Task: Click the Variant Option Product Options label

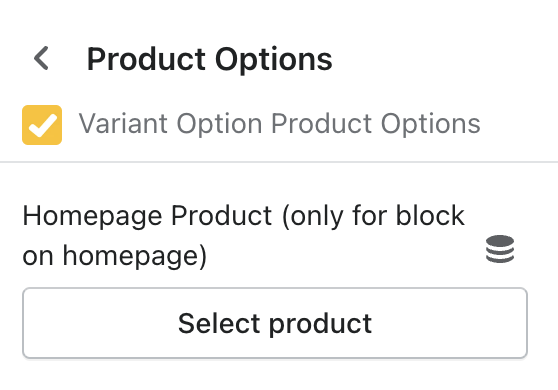Action: (279, 124)
